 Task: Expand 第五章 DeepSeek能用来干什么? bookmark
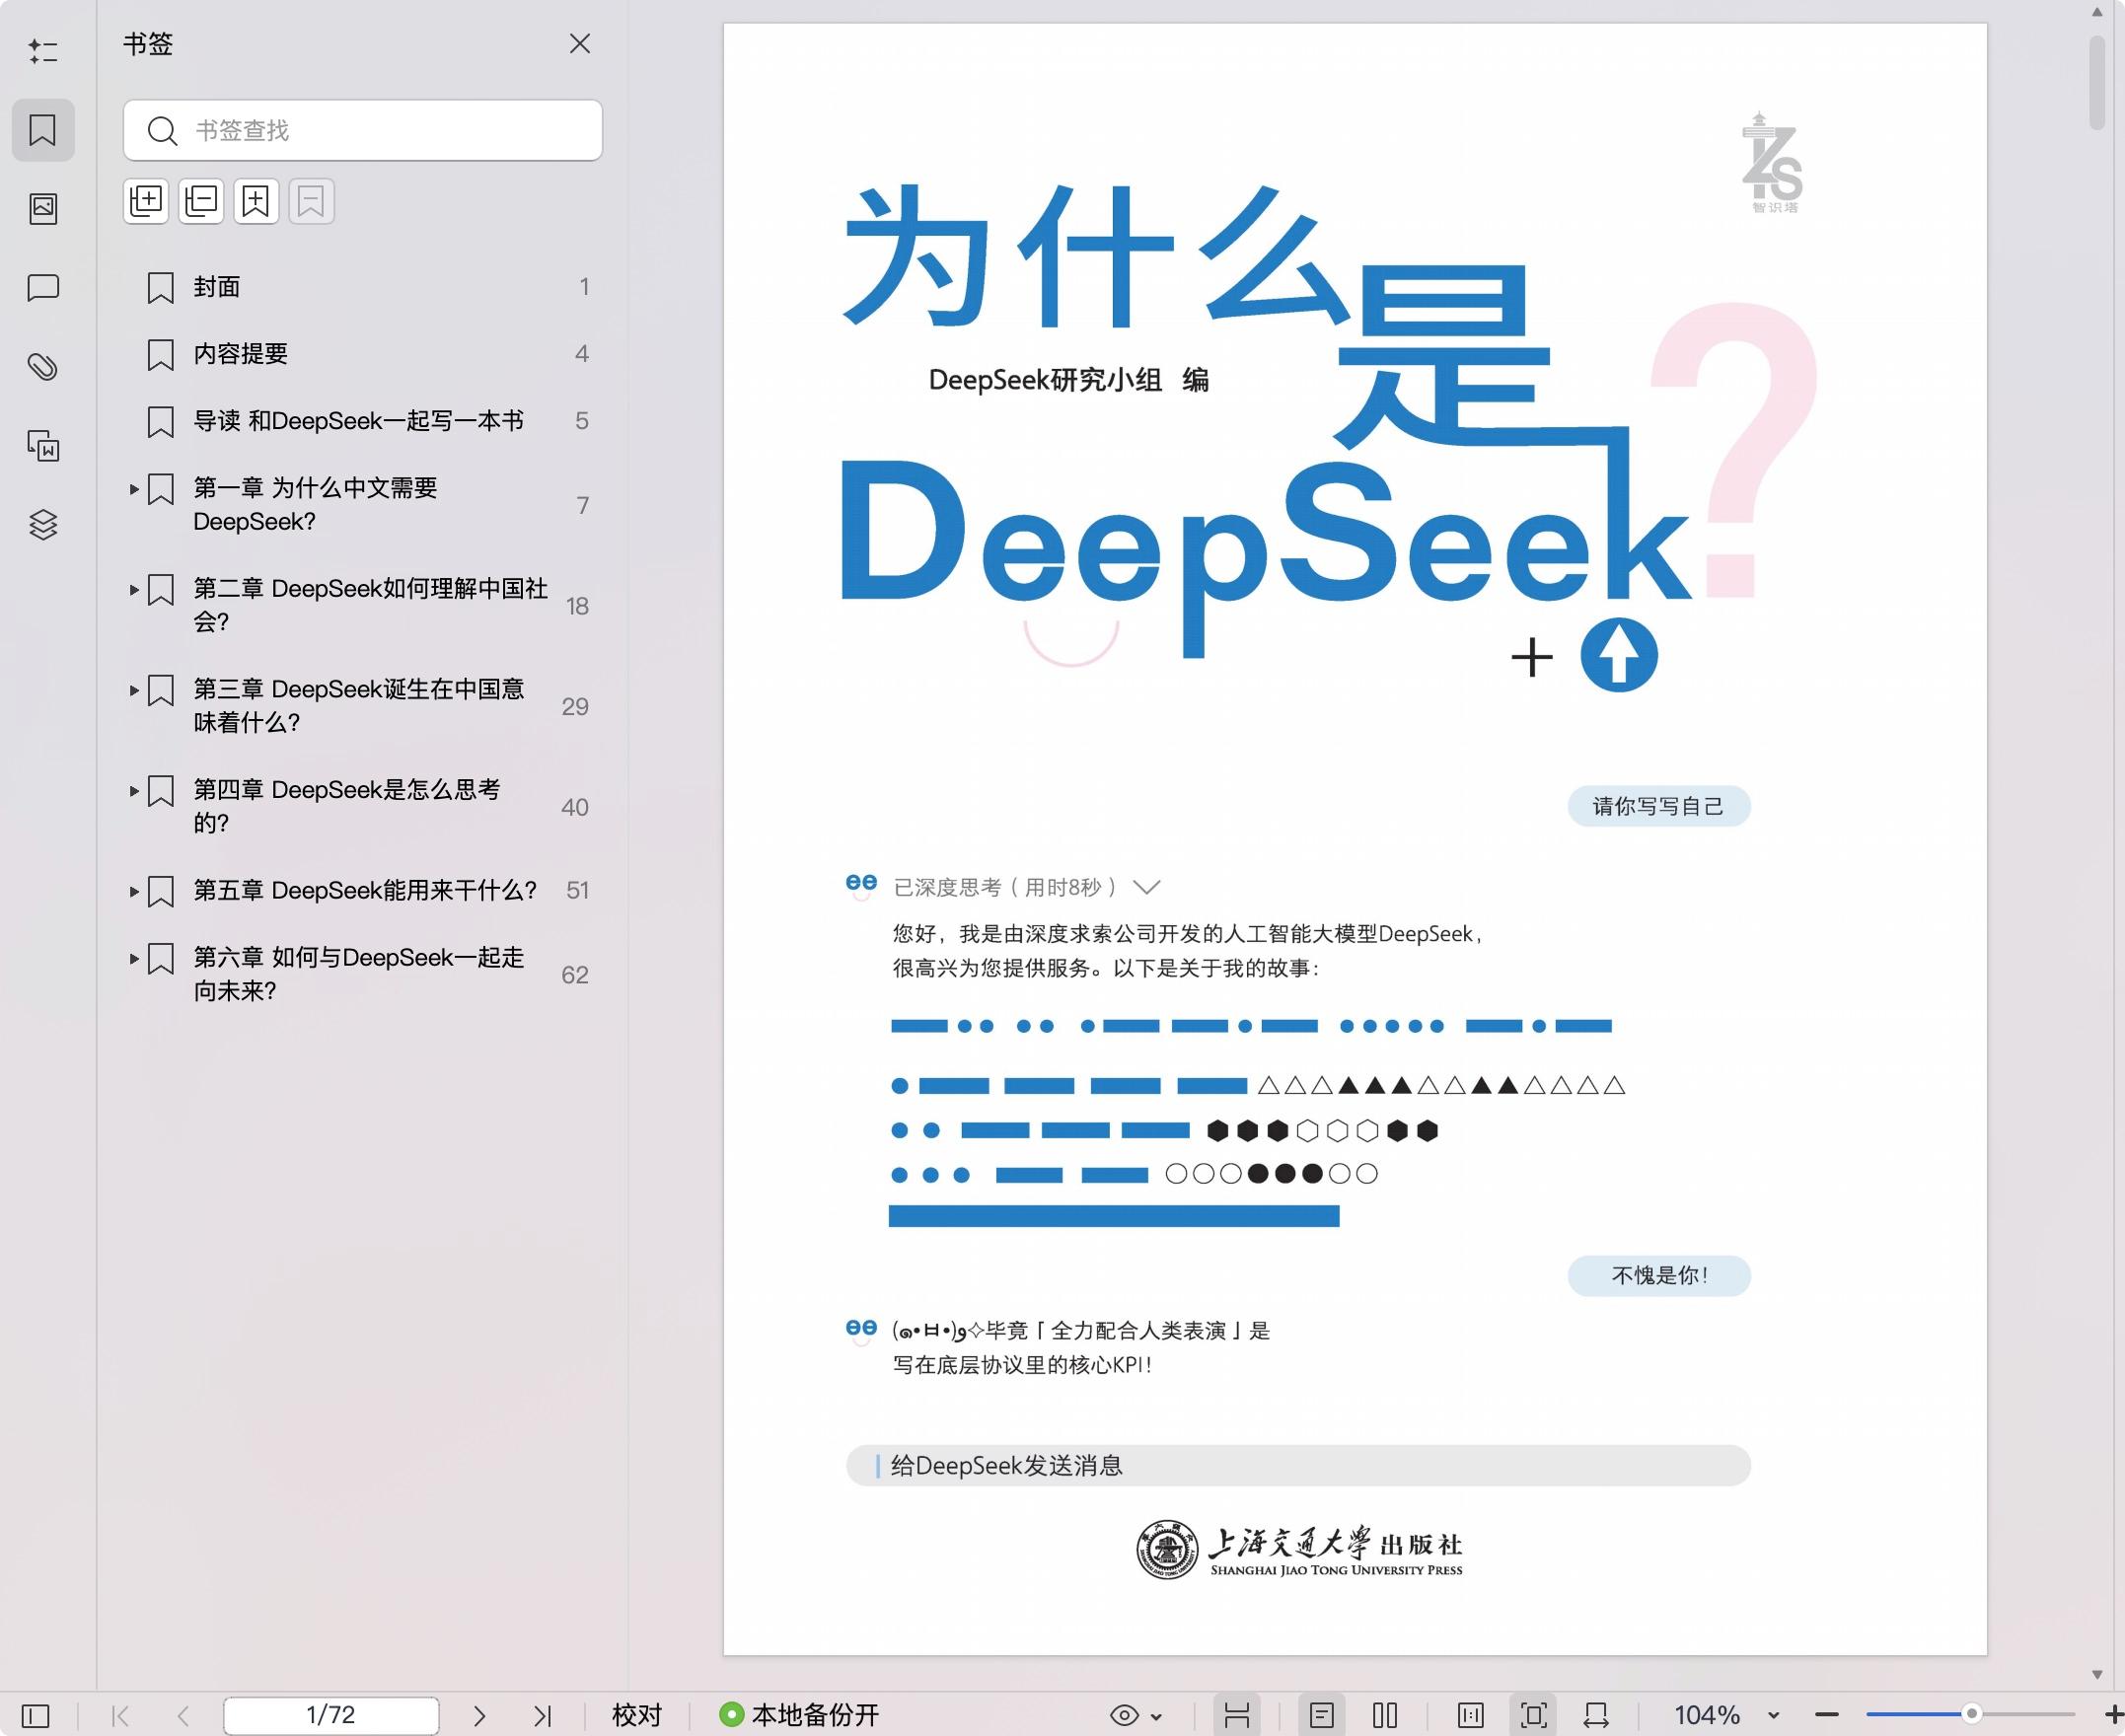134,891
